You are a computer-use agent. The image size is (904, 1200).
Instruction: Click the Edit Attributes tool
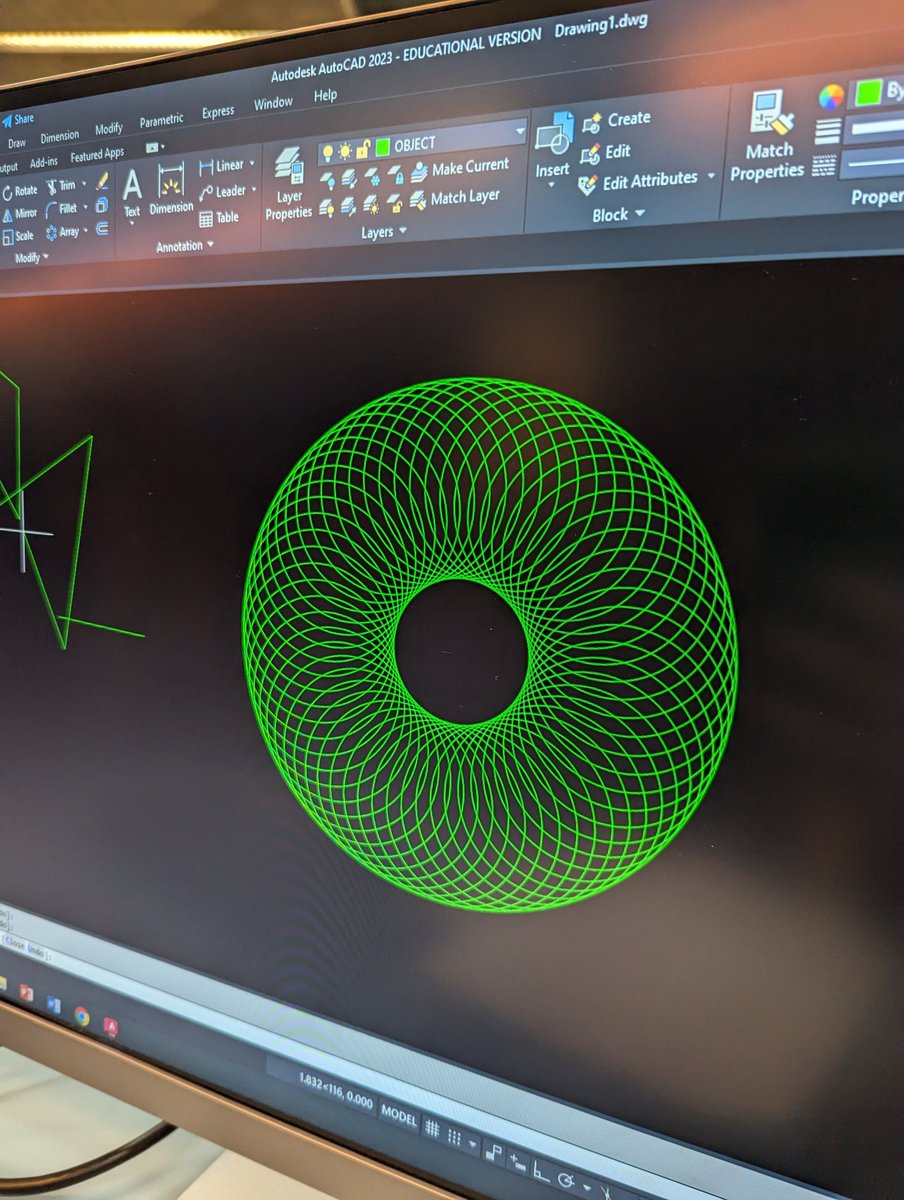[638, 182]
